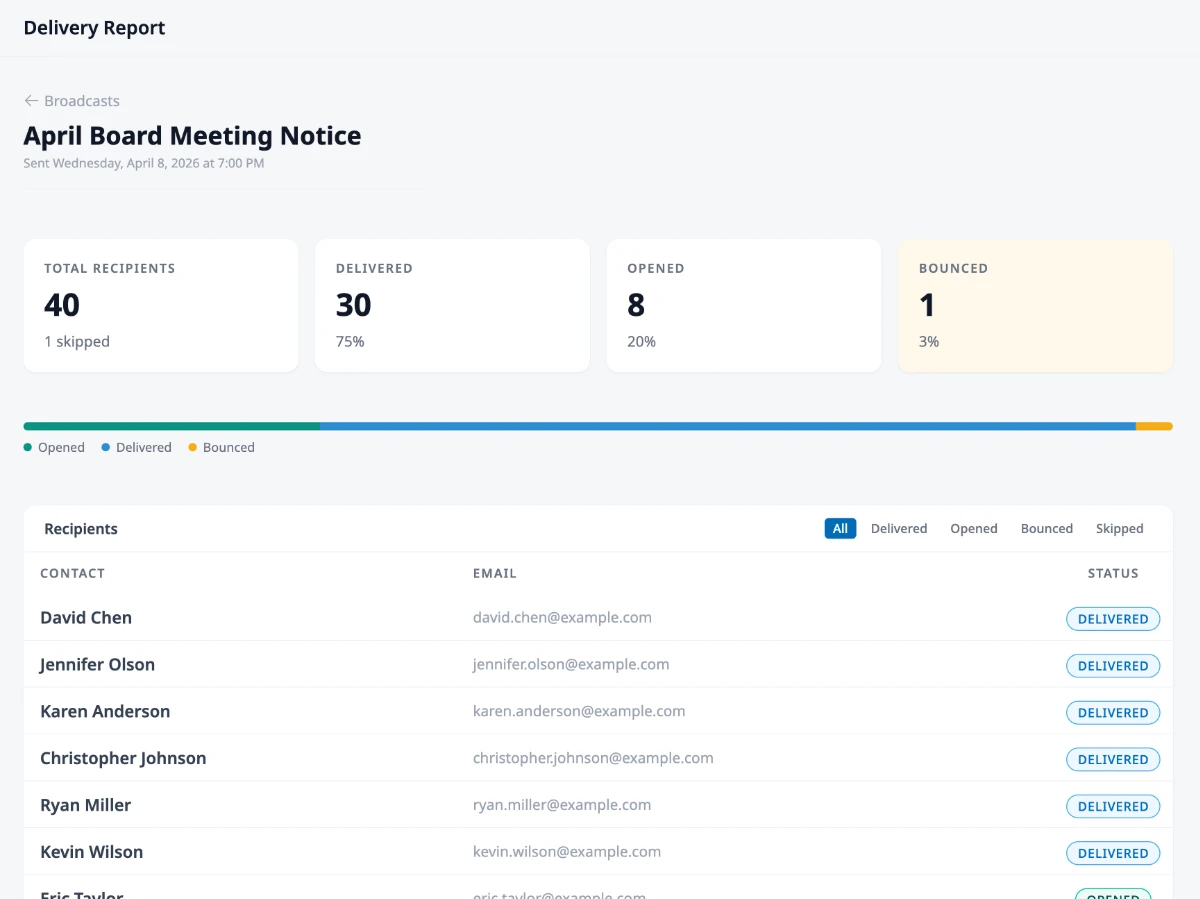
Task: Click the Delivered legend dot
Action: (x=105, y=447)
